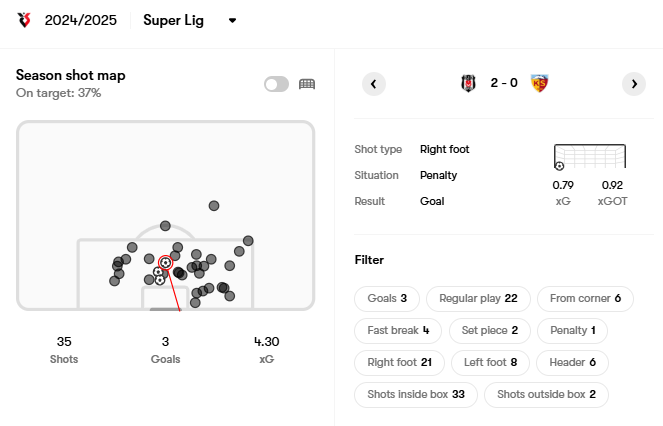Click the goal-frame view icon beside toggle
Image resolution: width=663 pixels, height=426 pixels.
307,84
